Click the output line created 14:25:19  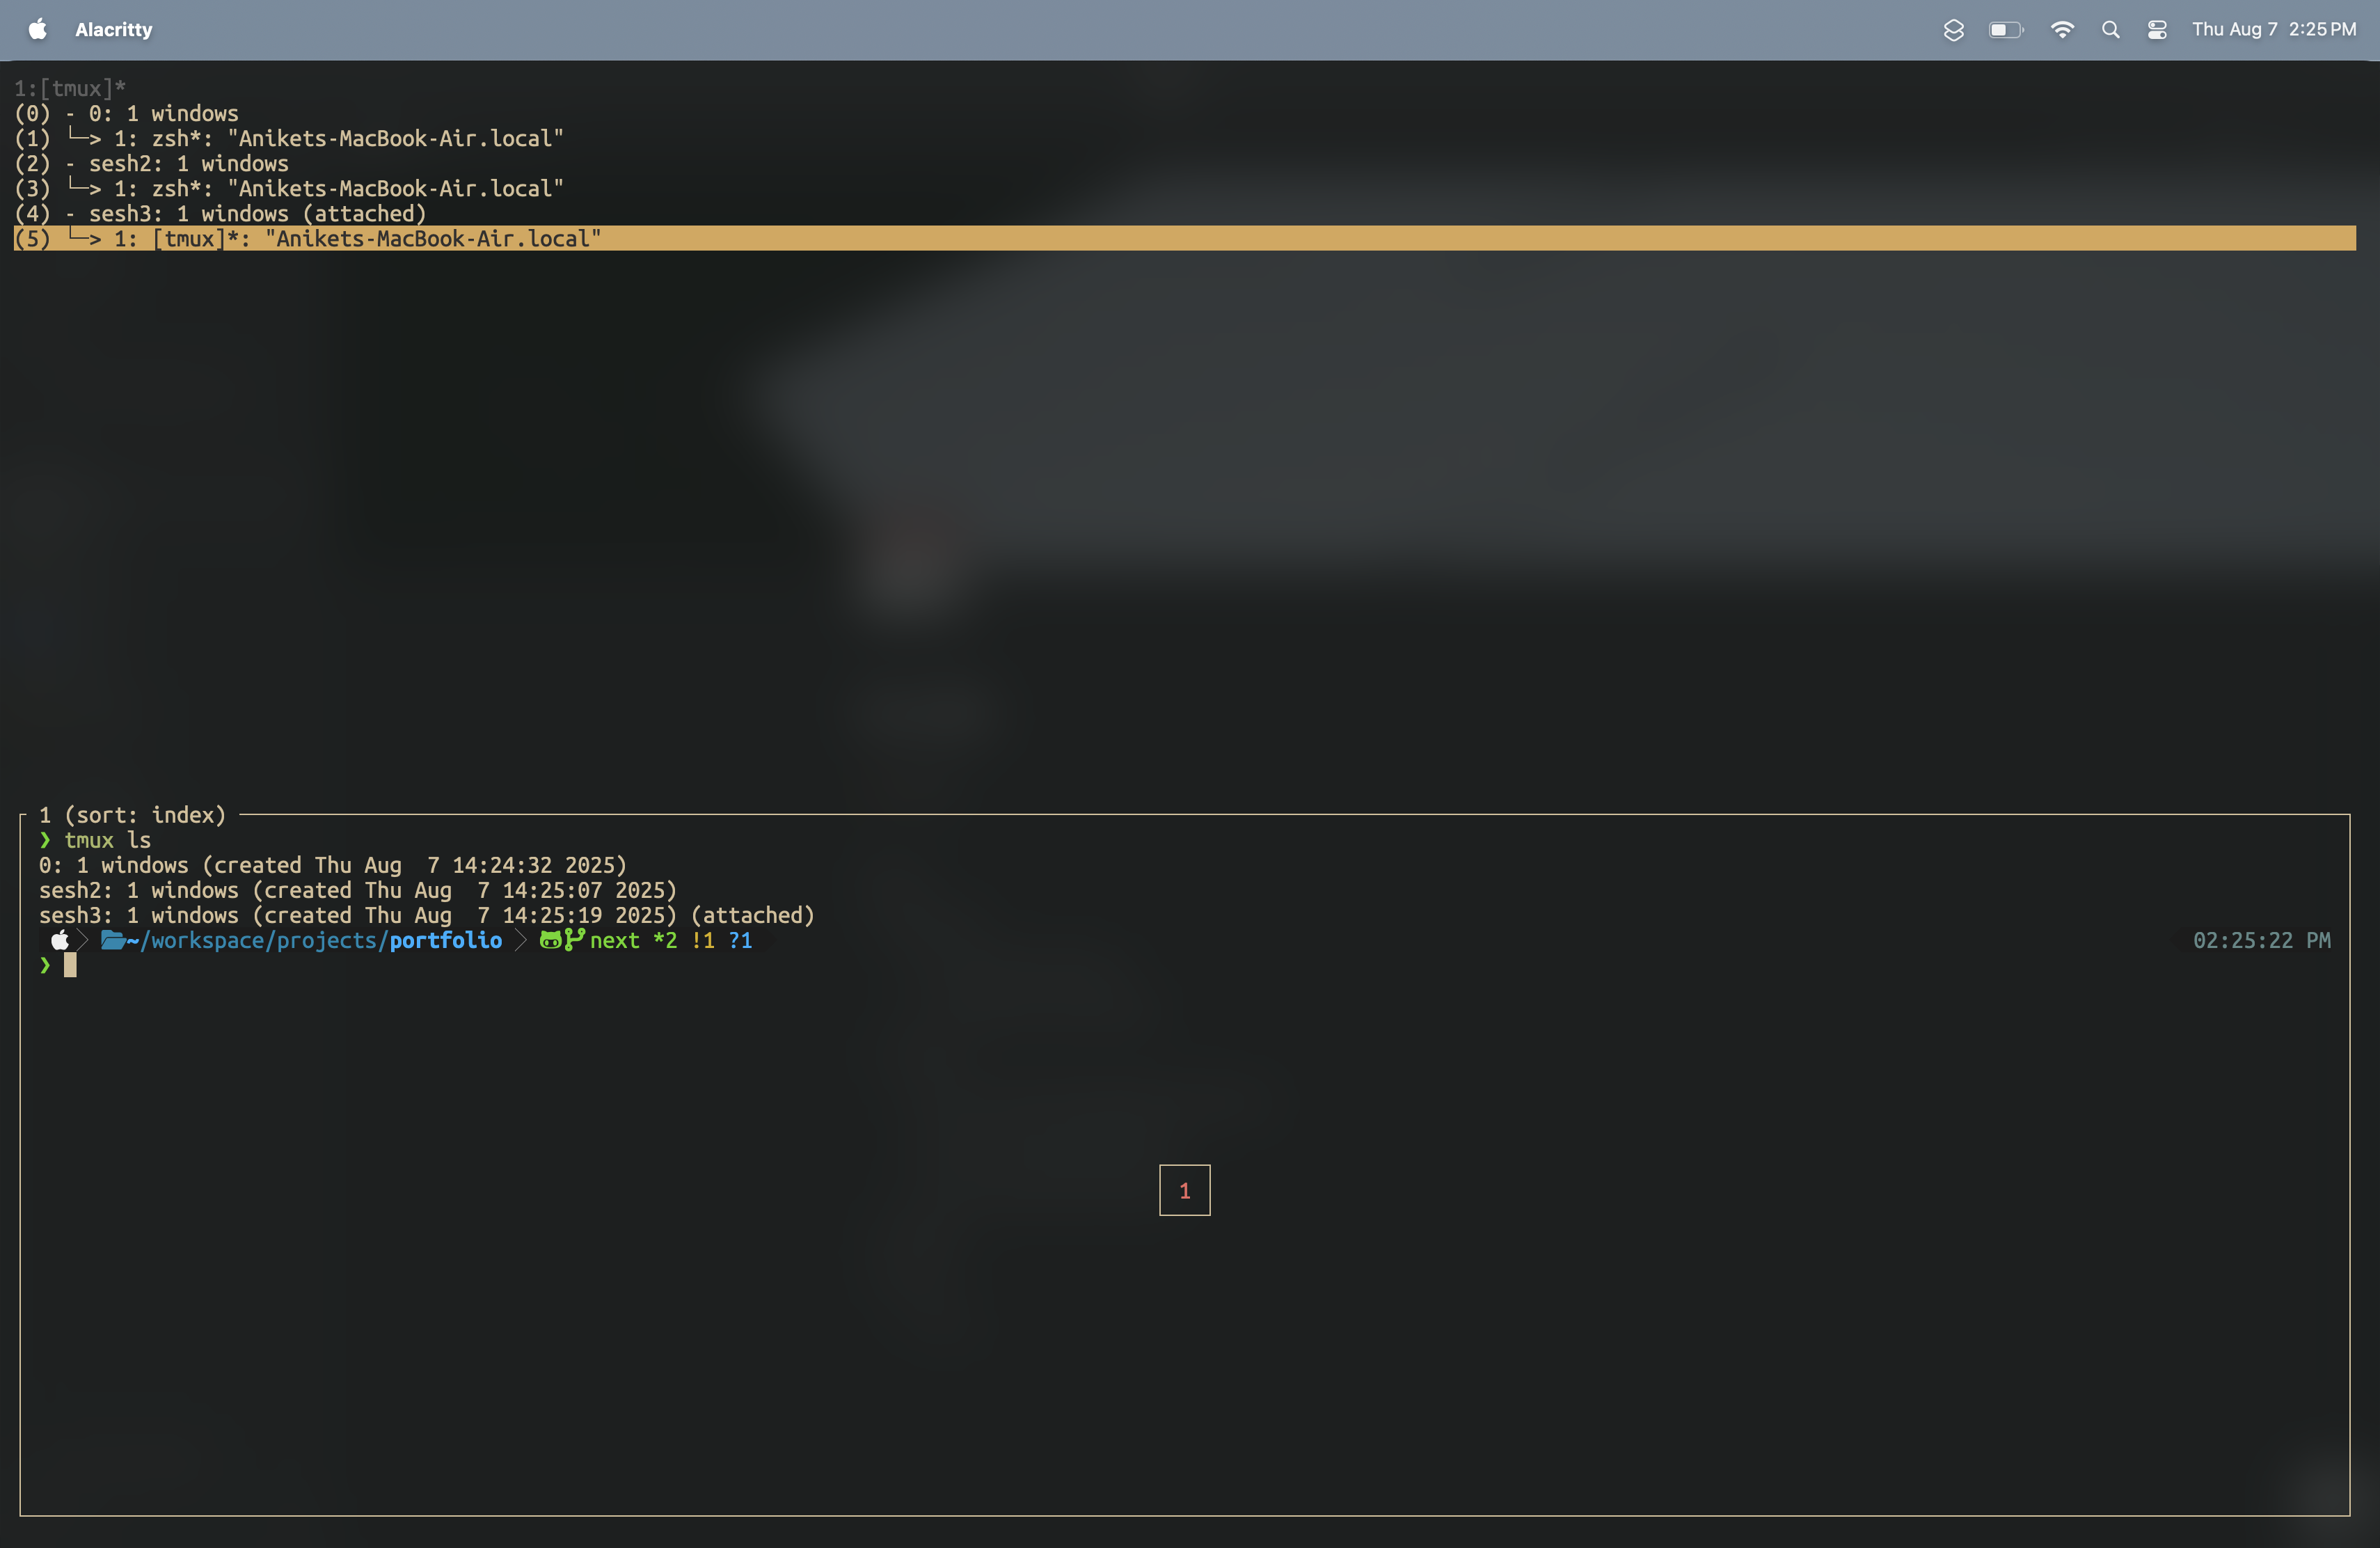pyautogui.click(x=427, y=915)
